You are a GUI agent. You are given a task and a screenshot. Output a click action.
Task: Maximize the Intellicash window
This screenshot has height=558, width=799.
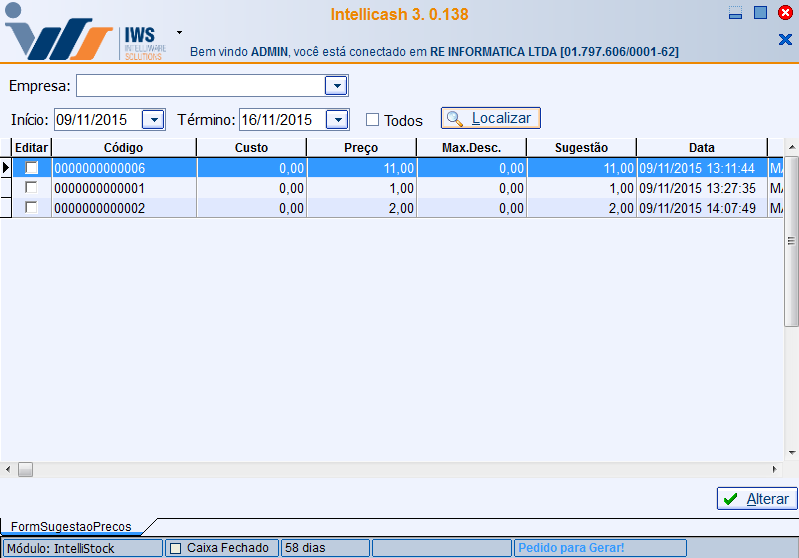[760, 13]
